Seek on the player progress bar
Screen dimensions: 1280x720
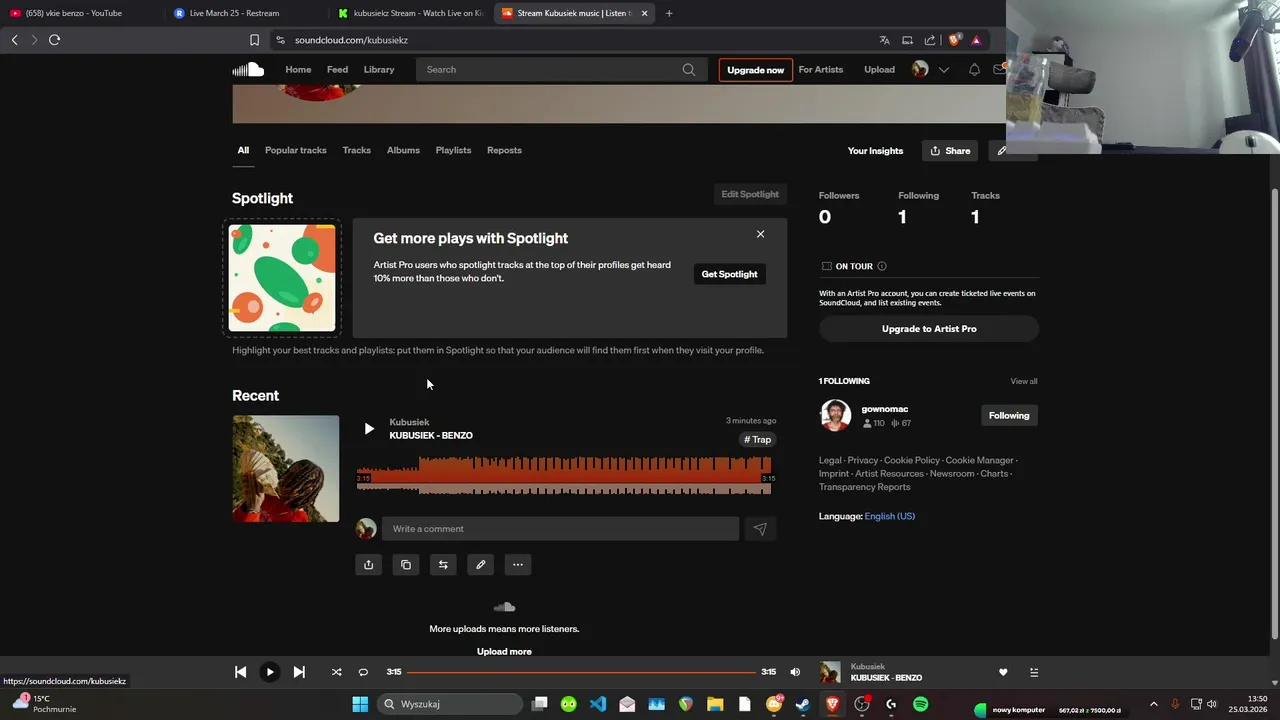(x=581, y=672)
